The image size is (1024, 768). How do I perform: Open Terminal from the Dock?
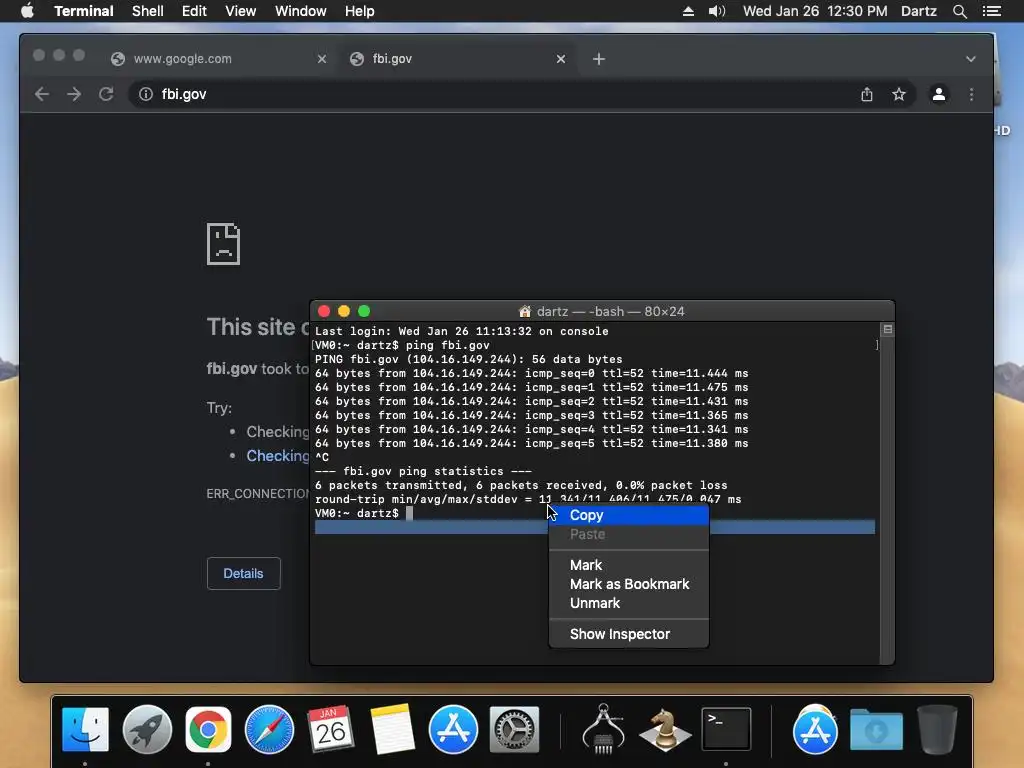coord(726,729)
